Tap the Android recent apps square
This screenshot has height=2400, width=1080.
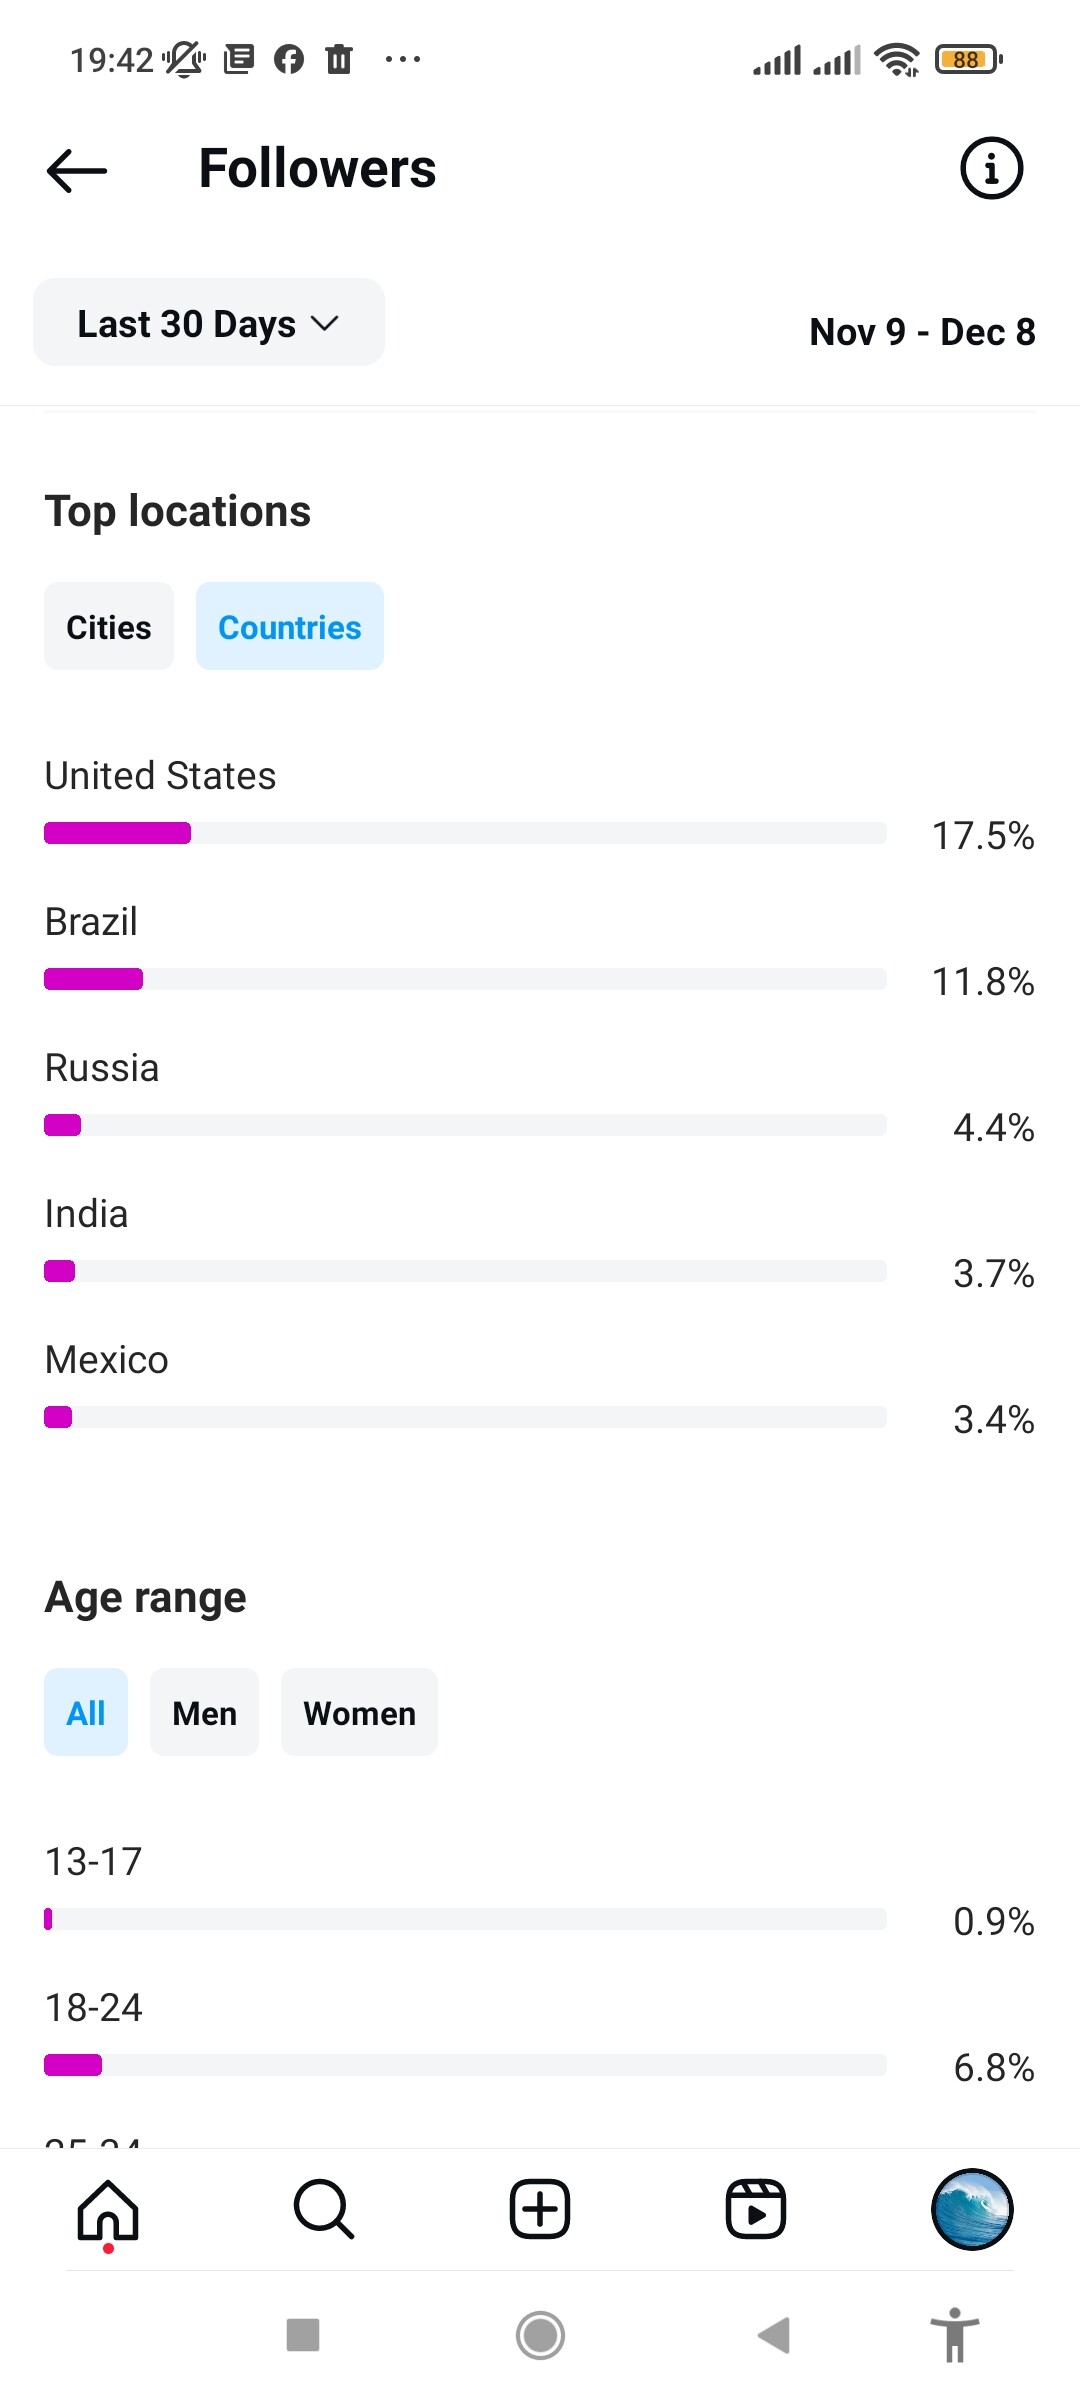pyautogui.click(x=303, y=2335)
